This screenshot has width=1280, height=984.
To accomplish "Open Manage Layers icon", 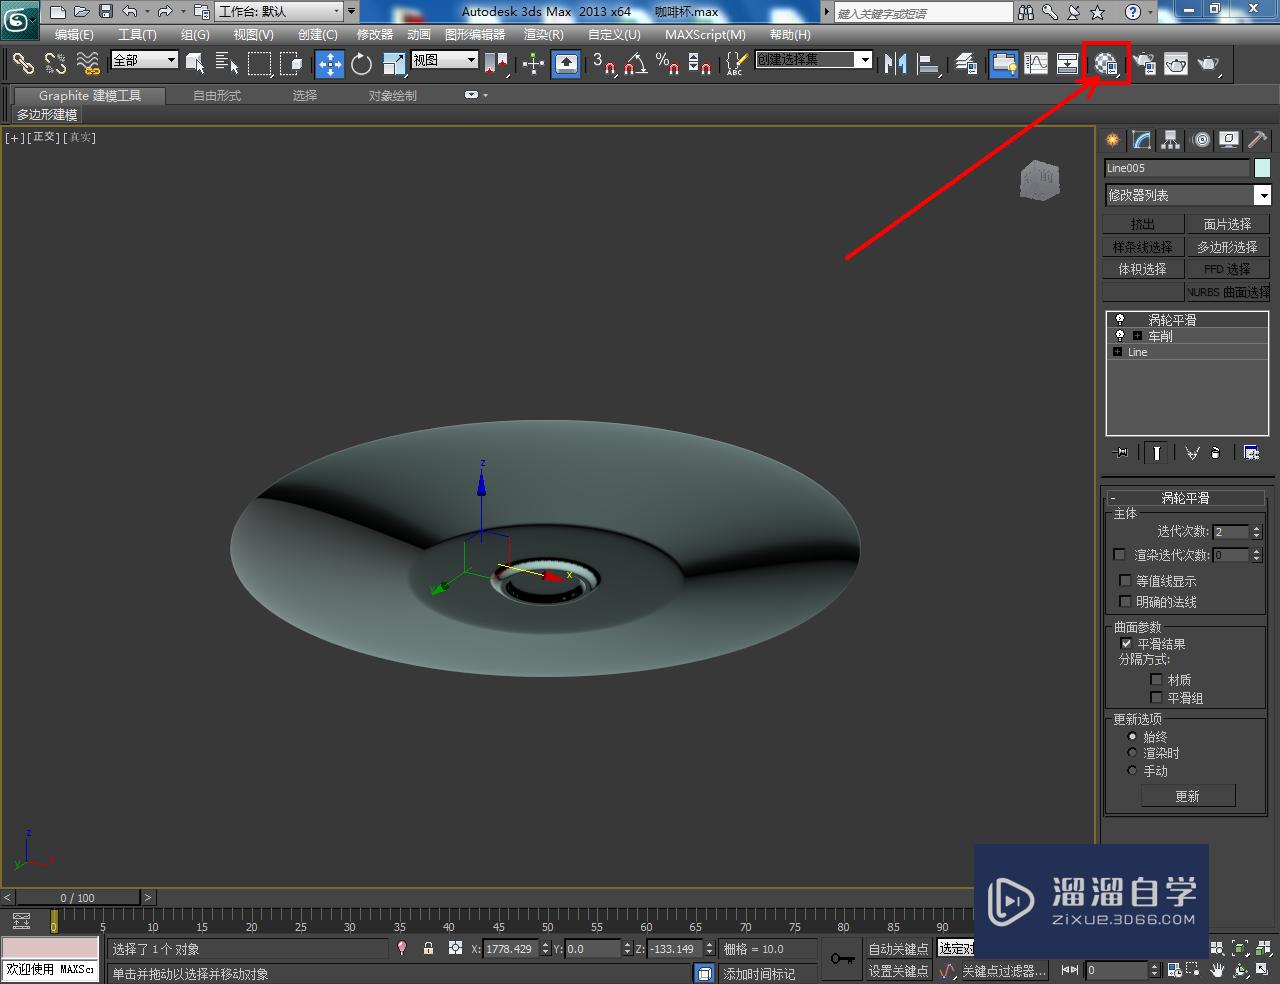I will 965,63.
